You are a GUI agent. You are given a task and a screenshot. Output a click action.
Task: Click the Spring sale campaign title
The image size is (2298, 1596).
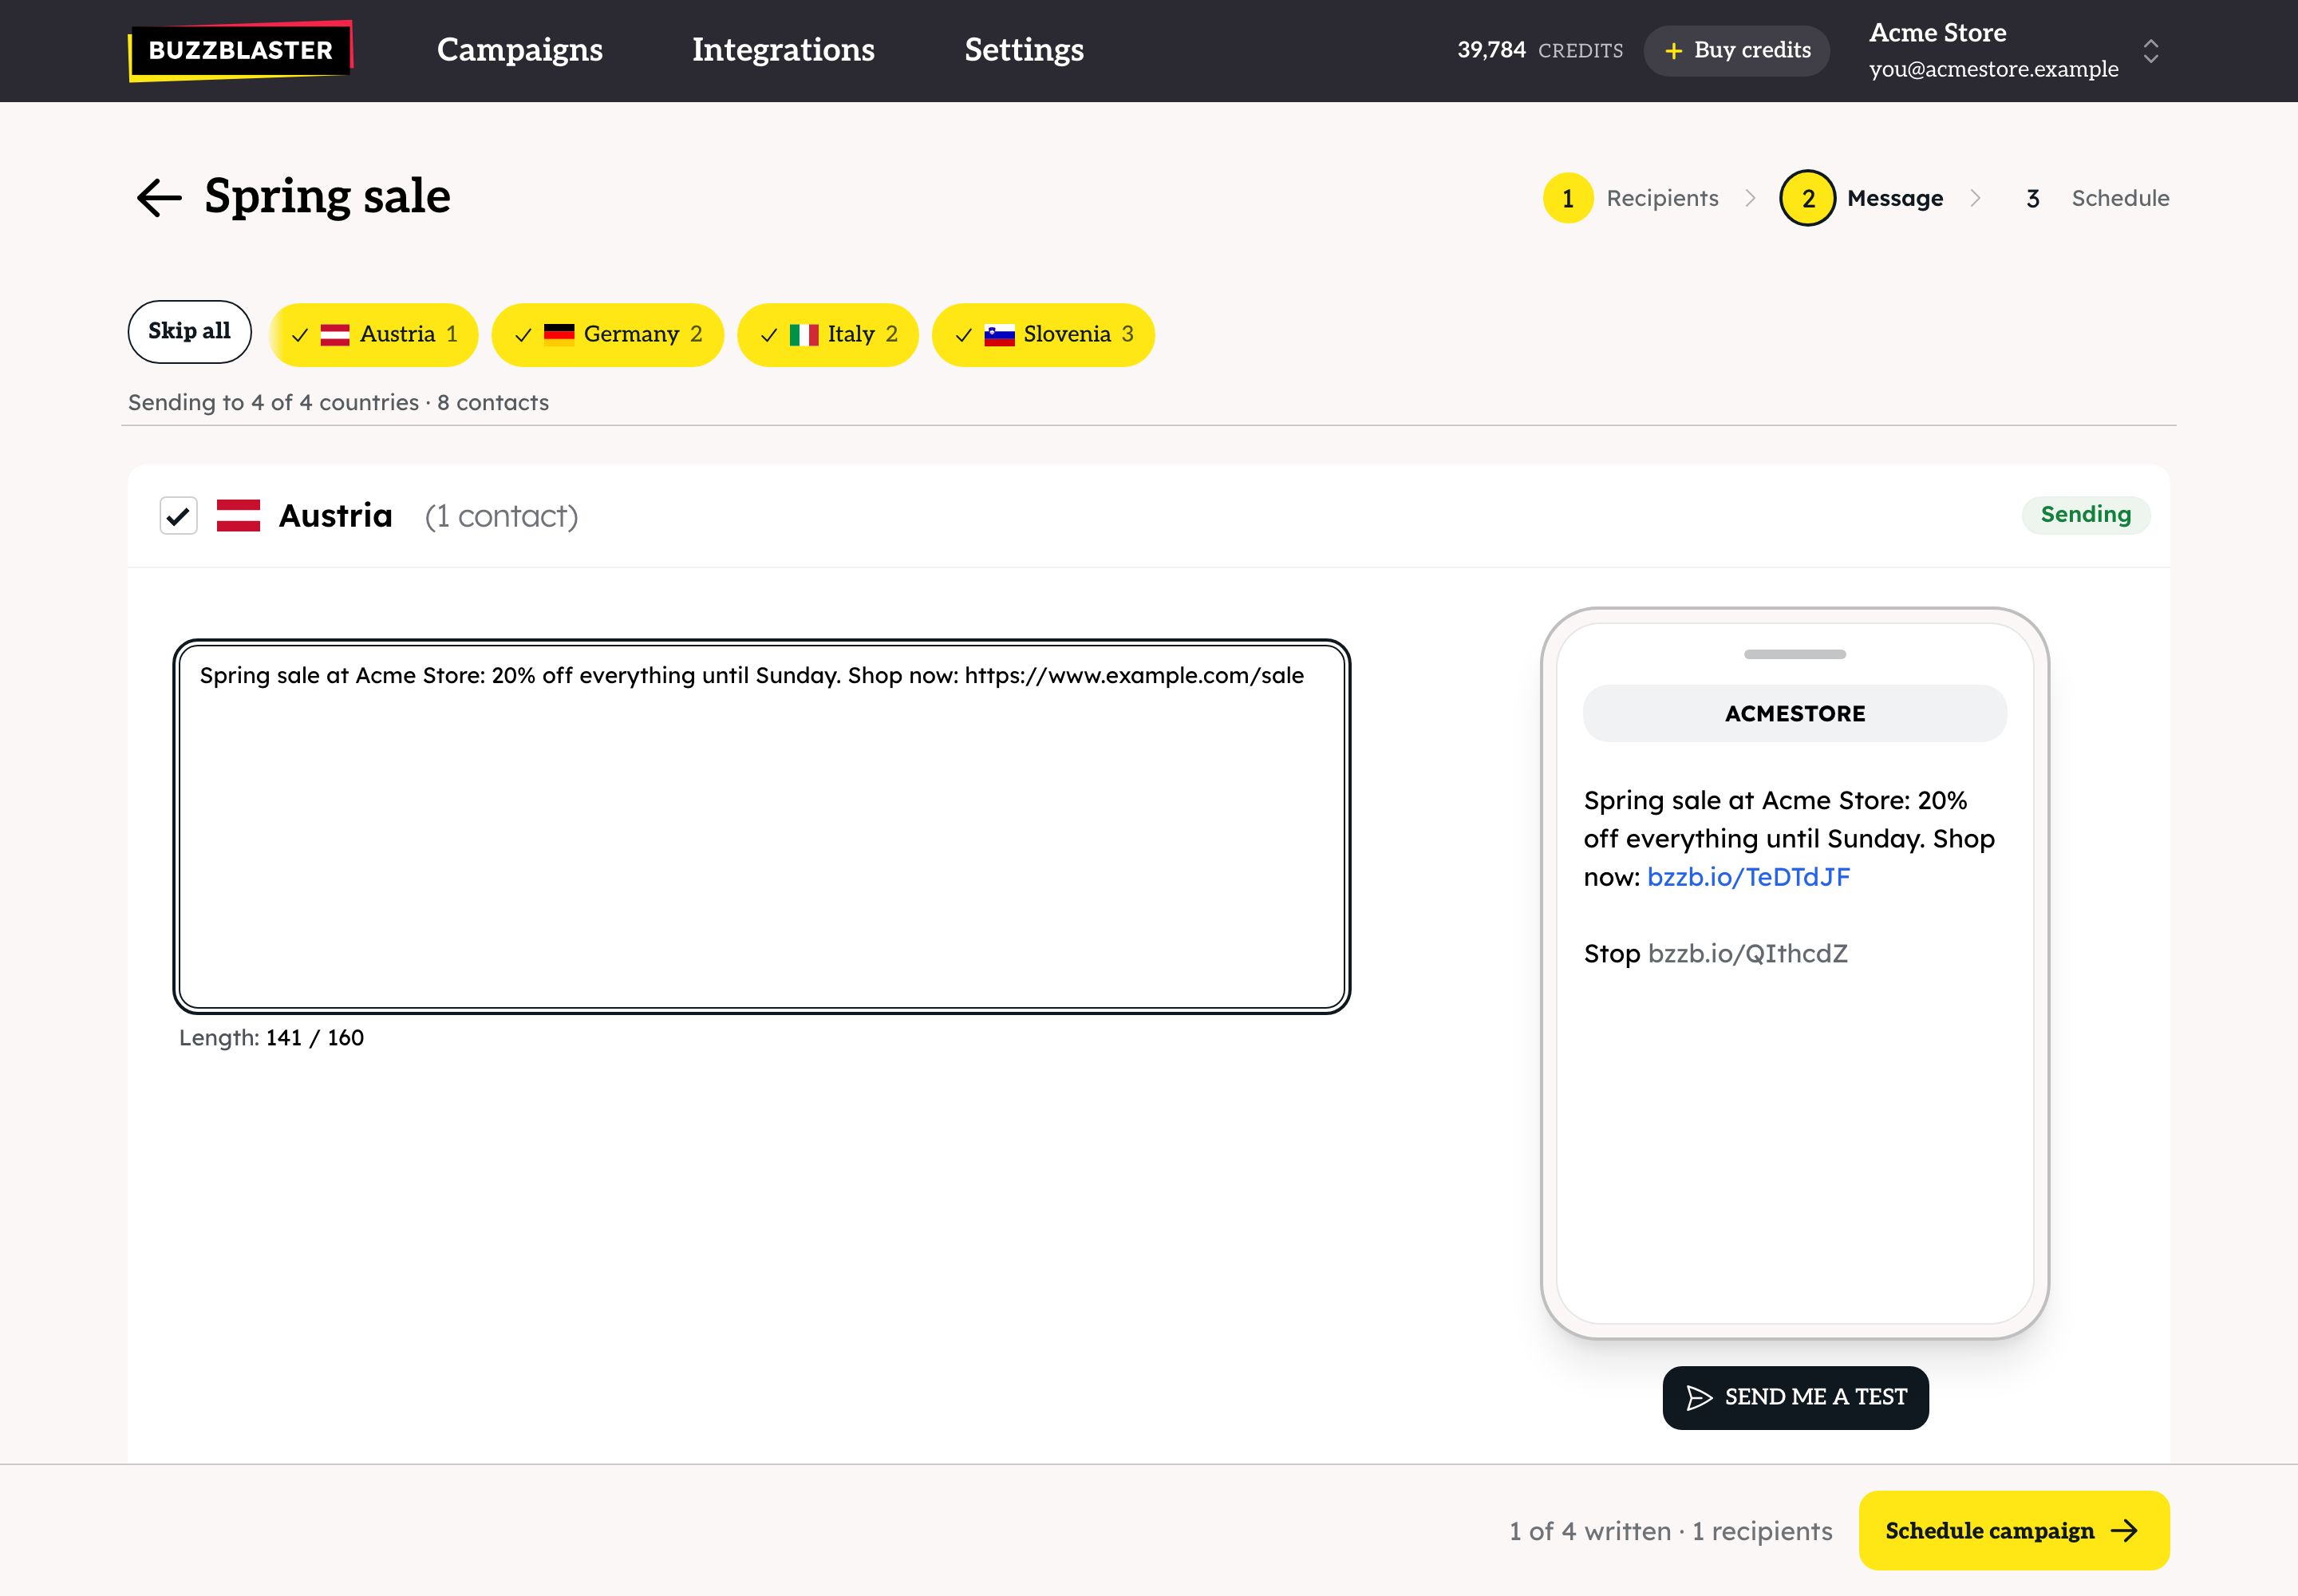pos(328,196)
